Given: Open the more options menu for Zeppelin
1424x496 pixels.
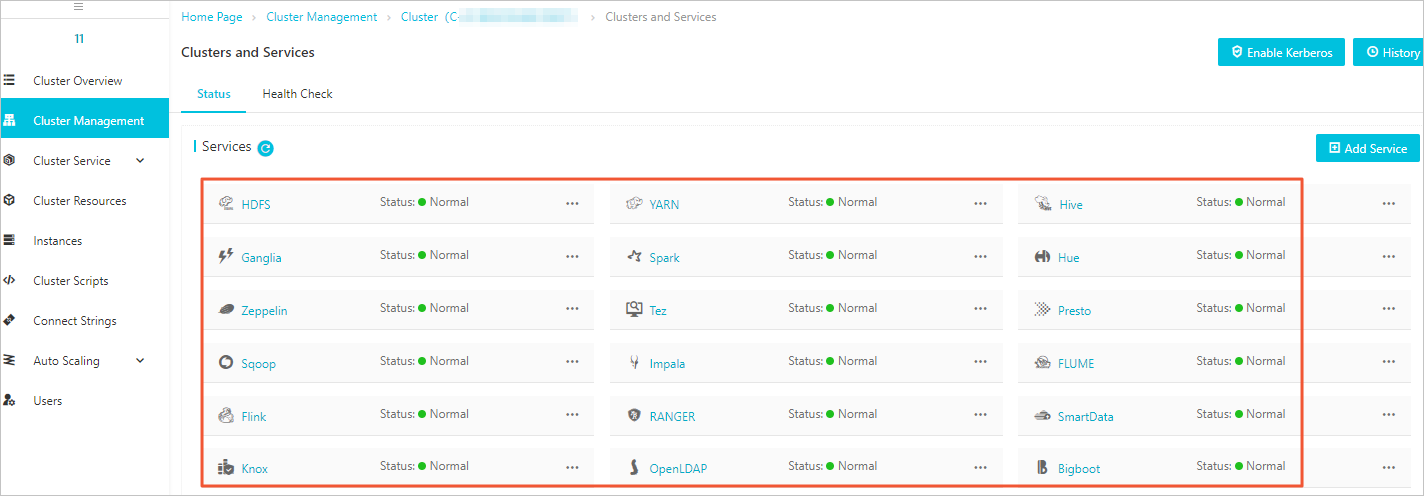Looking at the screenshot, I should 572,309.
